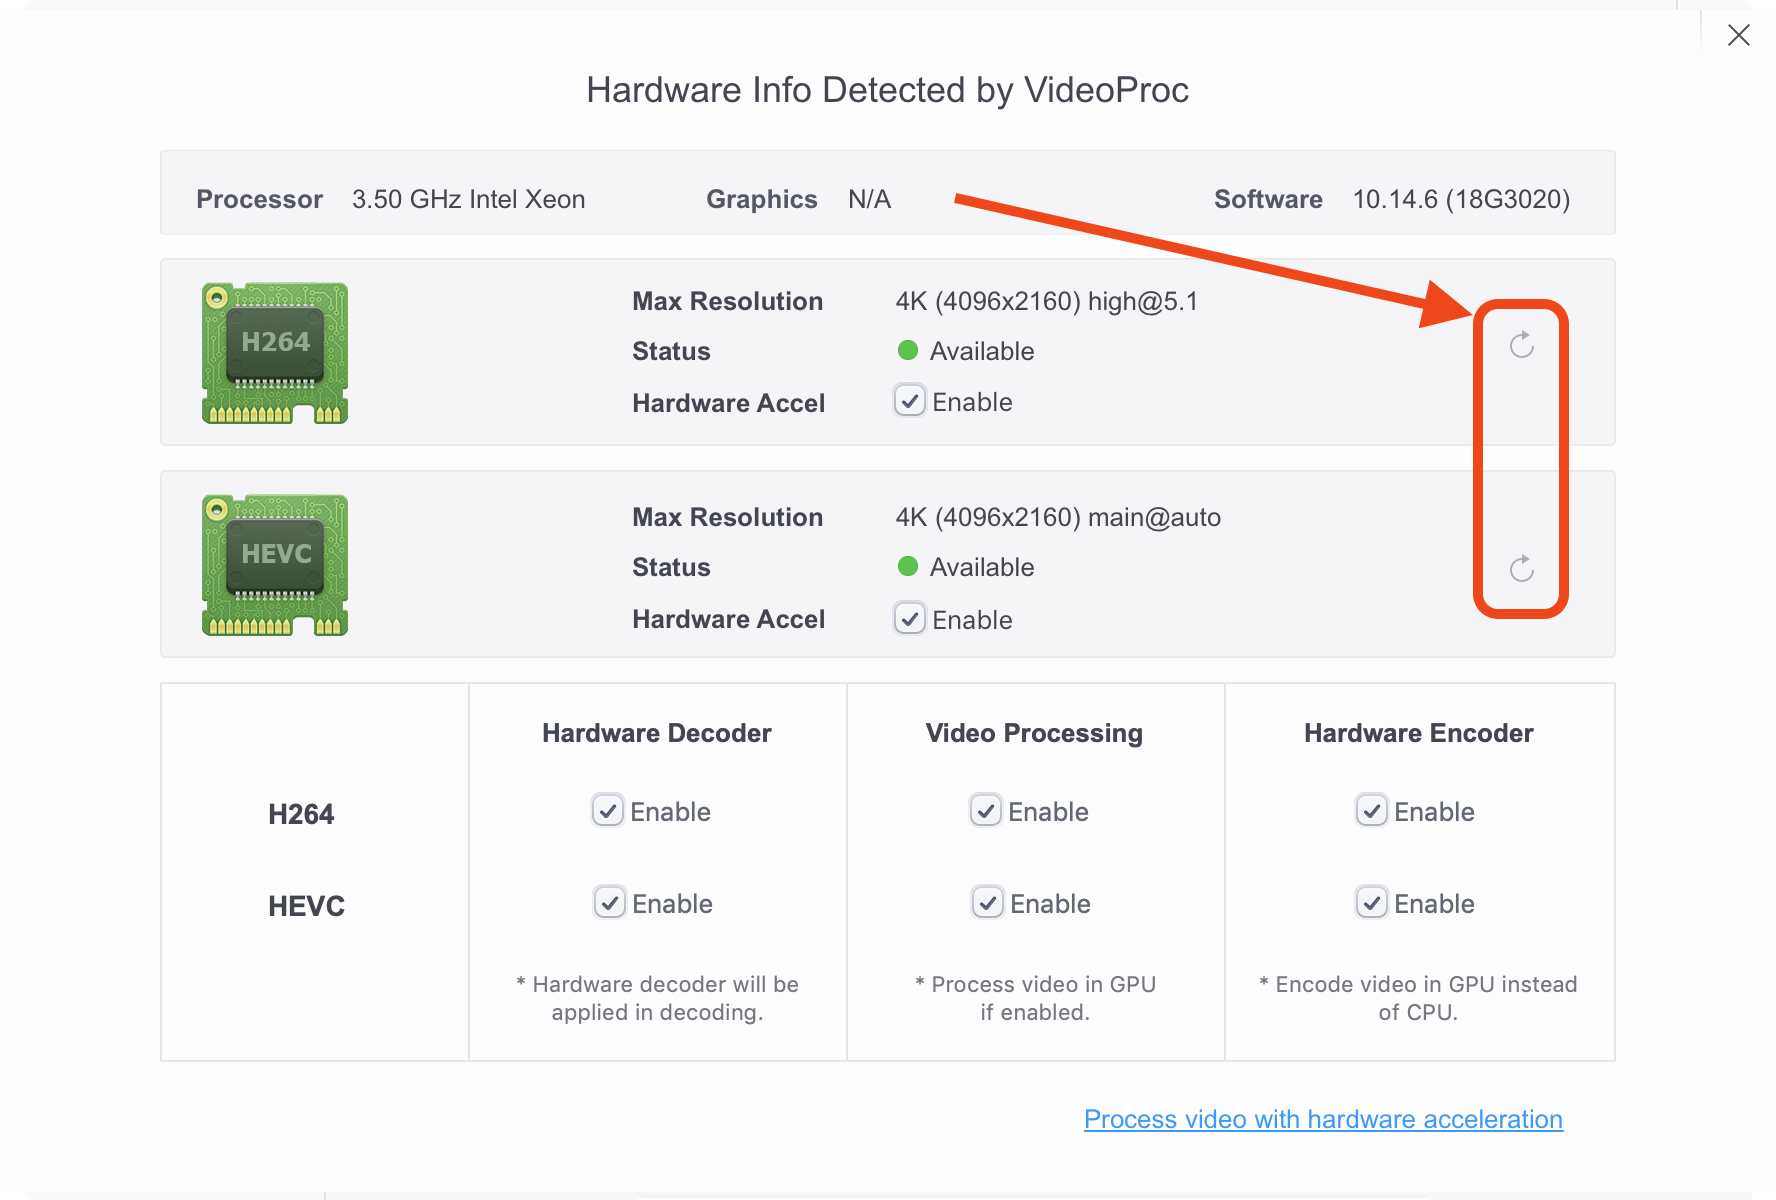
Task: Uncheck H264 Video Processing Enable
Action: coord(986,810)
